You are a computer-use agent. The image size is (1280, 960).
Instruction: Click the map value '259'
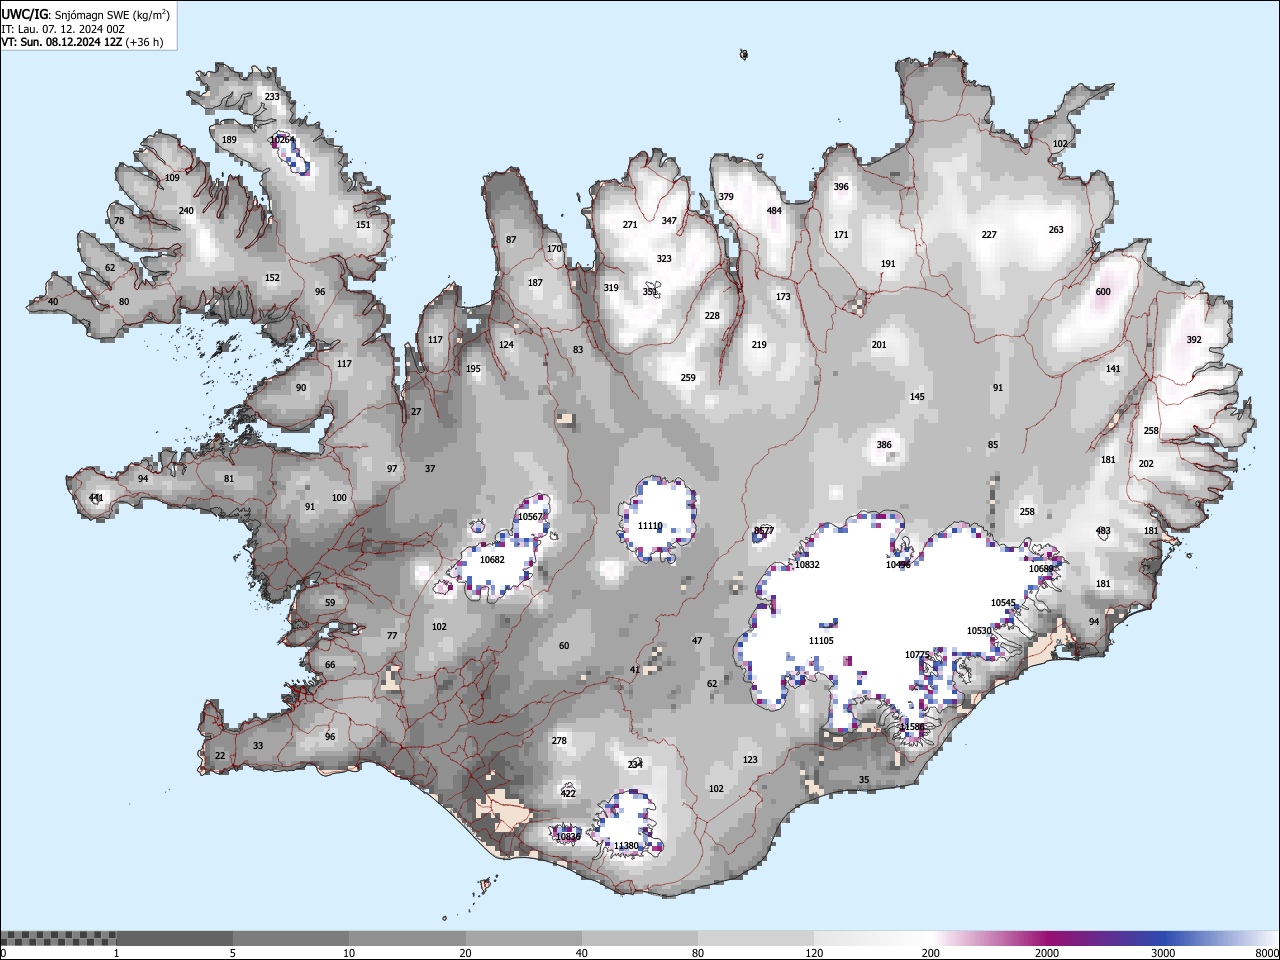688,378
